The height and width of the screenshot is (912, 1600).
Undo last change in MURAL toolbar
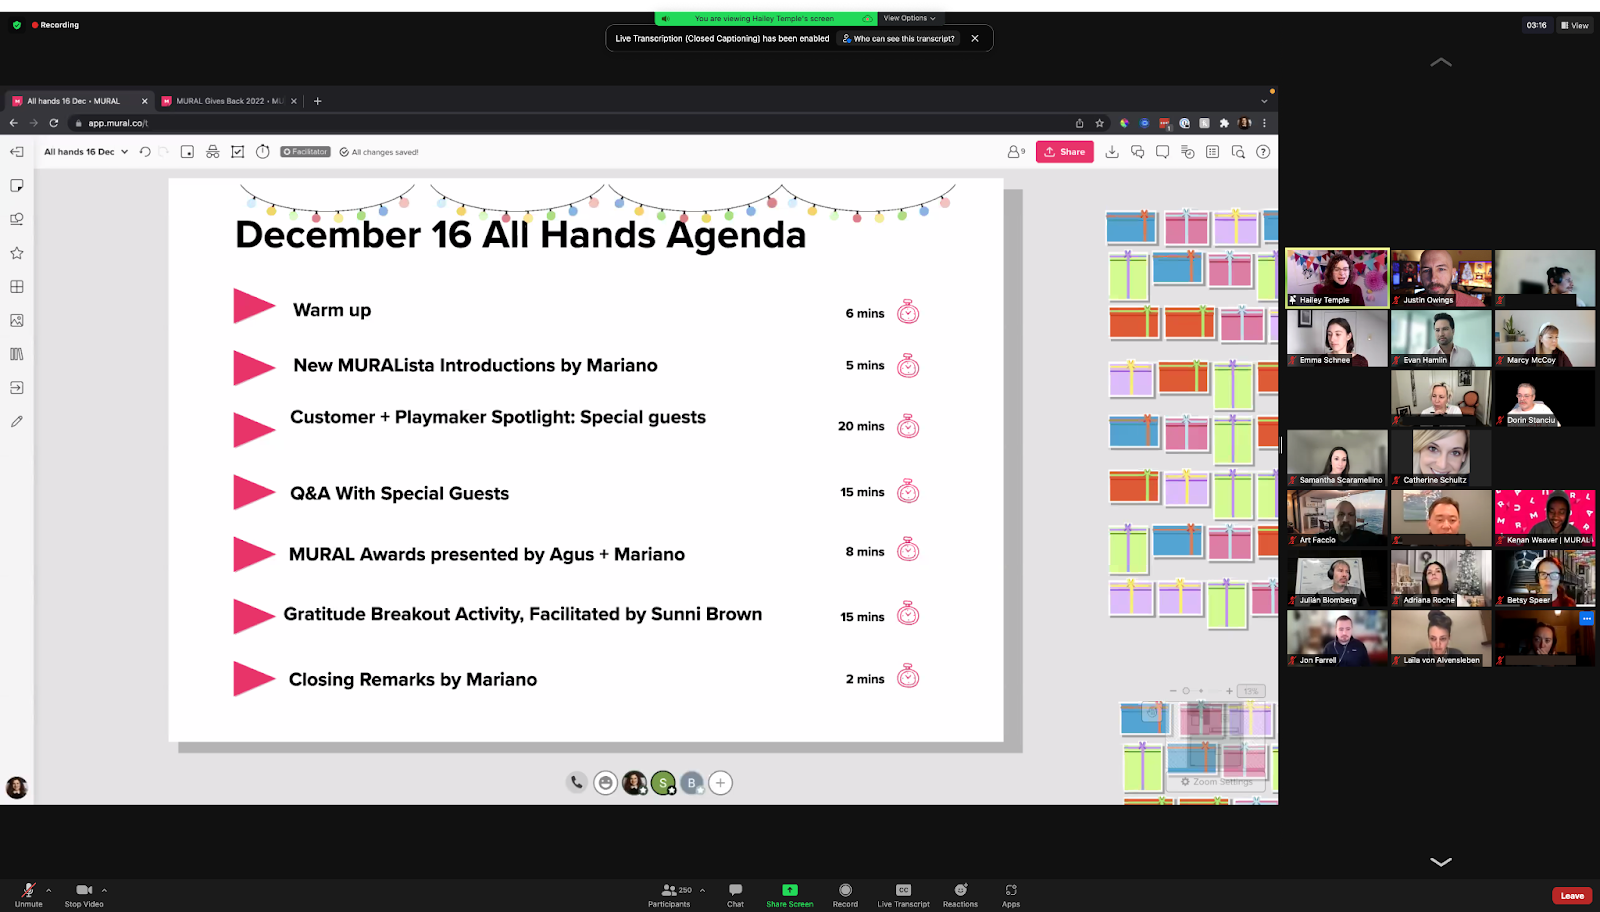[x=145, y=152]
